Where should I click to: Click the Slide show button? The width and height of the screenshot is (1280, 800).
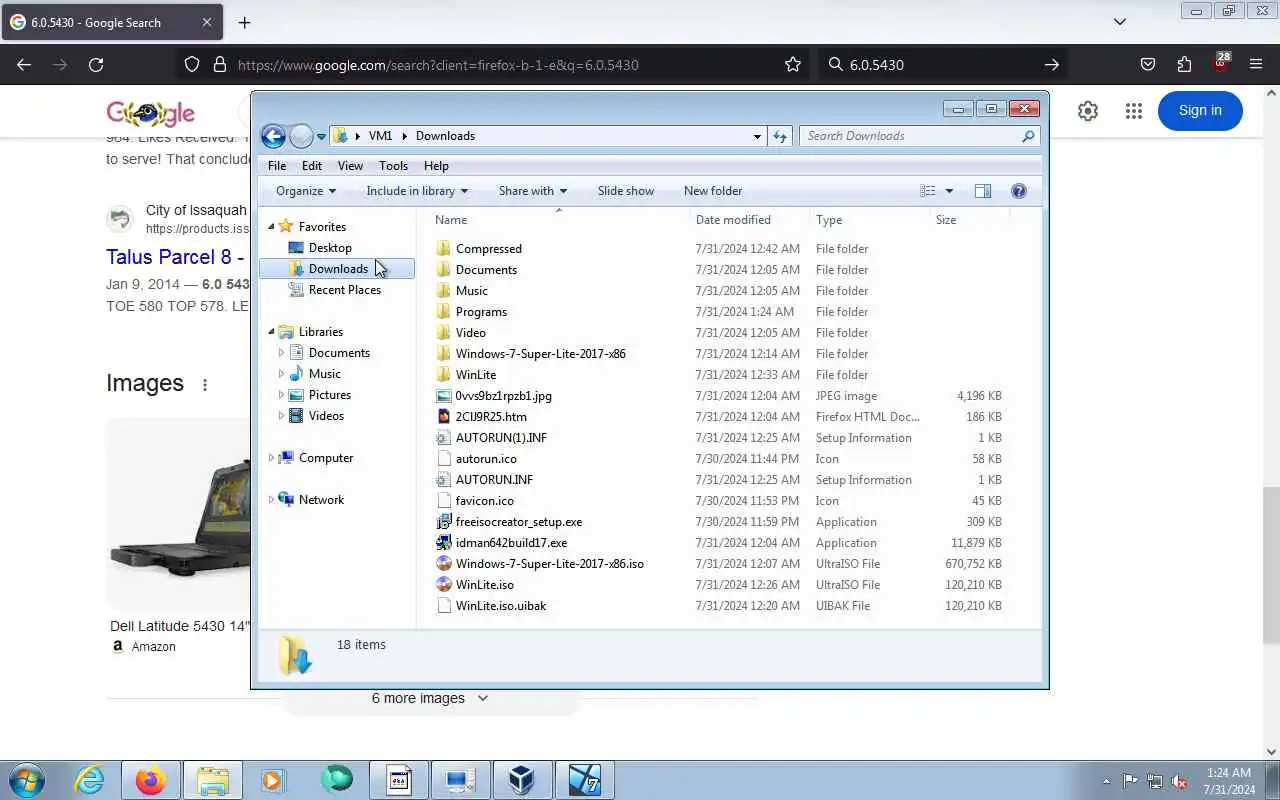point(626,191)
